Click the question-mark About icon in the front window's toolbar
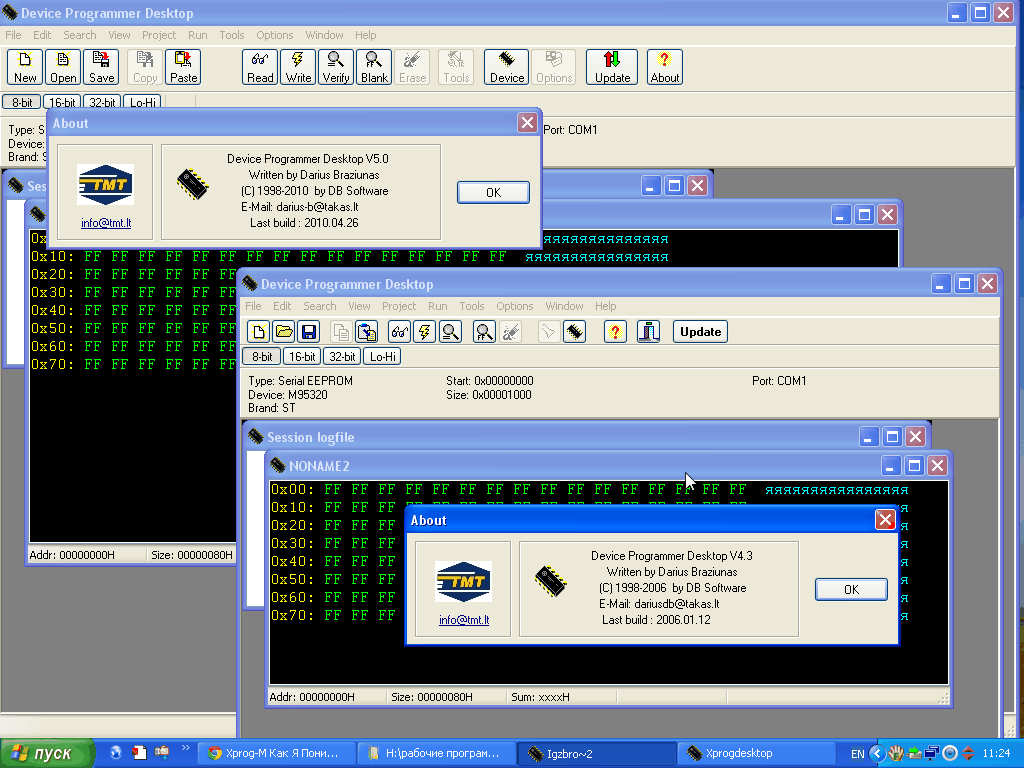Viewport: 1024px width, 768px height. [615, 332]
